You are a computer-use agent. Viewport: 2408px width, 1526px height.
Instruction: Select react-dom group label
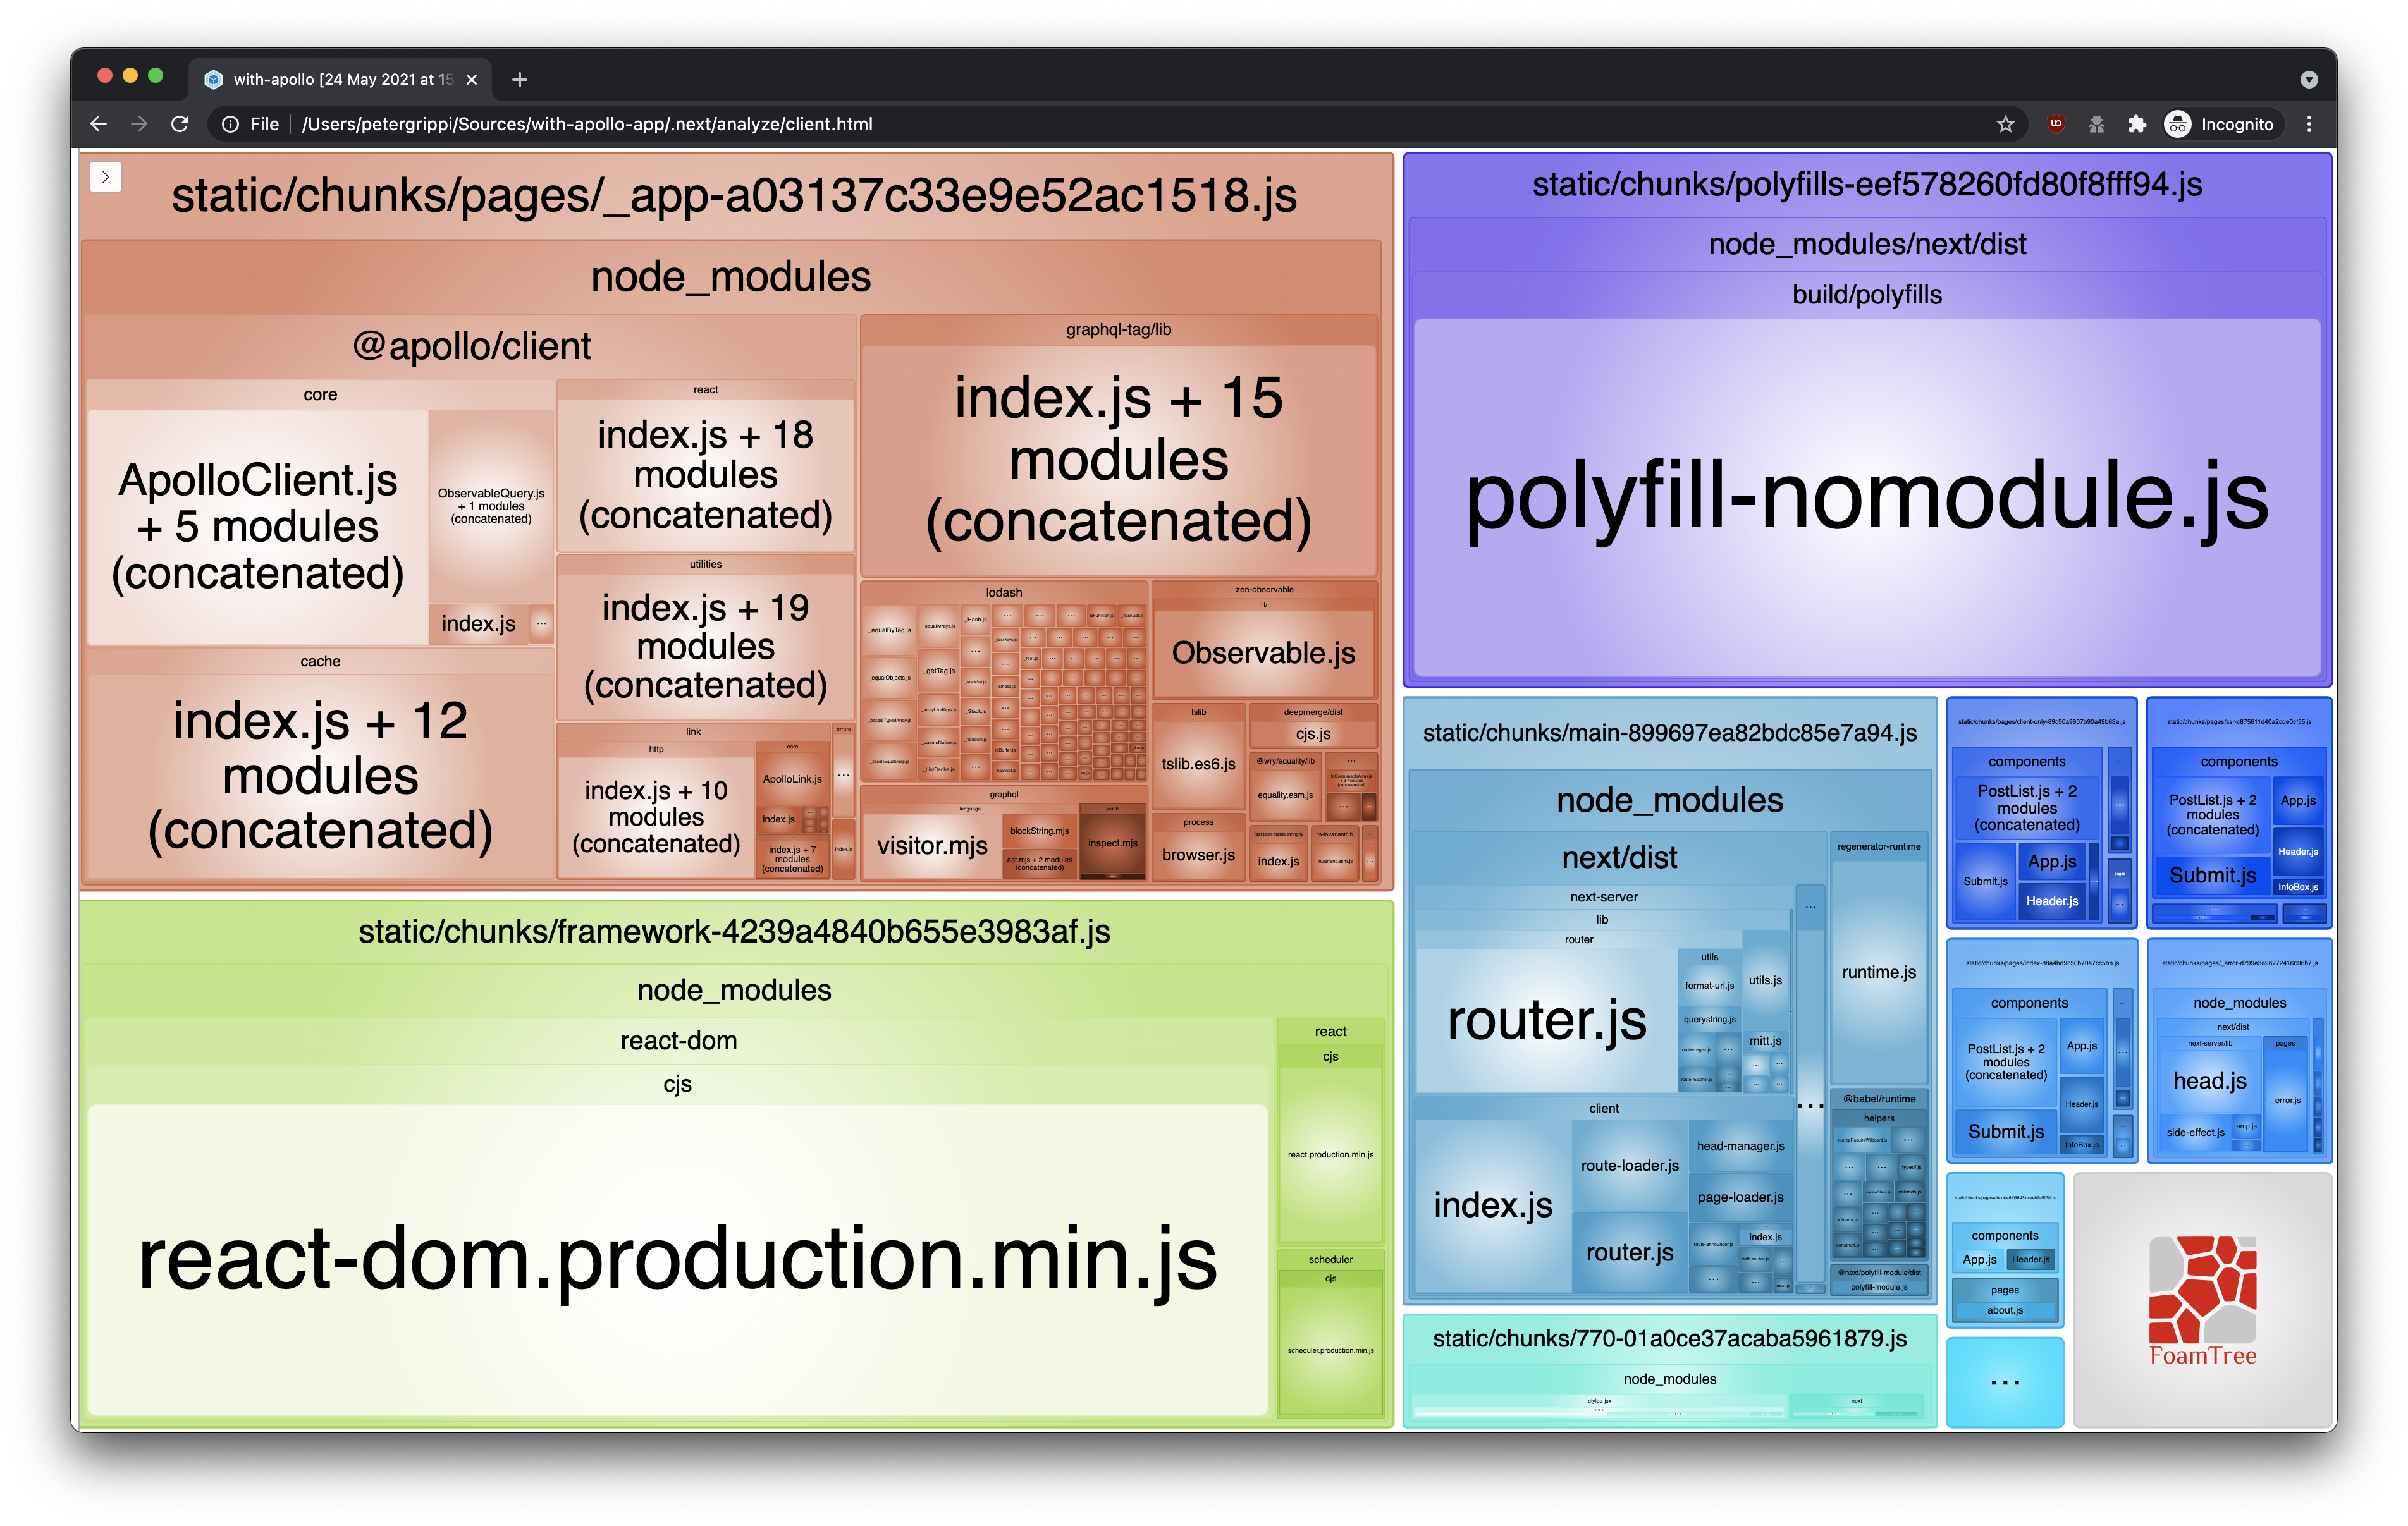pos(678,1041)
